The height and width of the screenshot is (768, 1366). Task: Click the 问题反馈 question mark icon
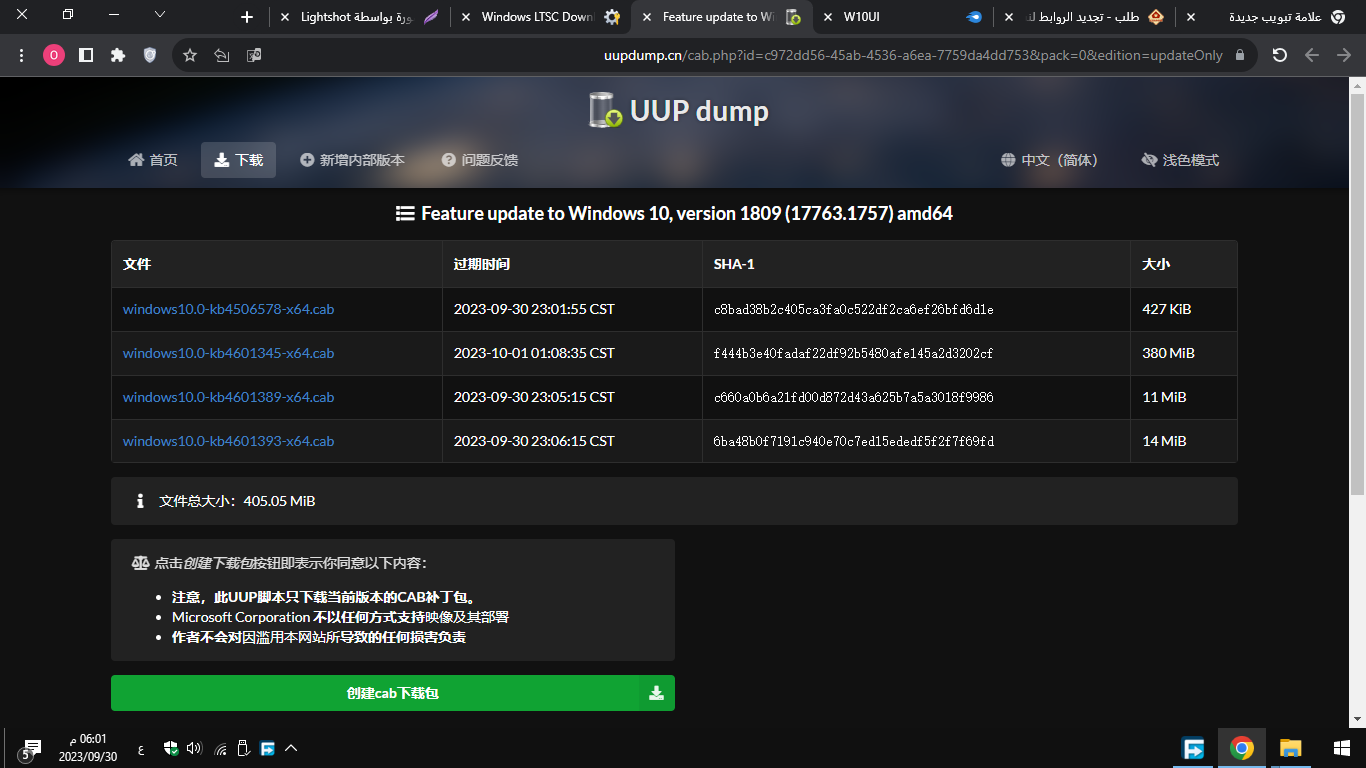pos(449,160)
